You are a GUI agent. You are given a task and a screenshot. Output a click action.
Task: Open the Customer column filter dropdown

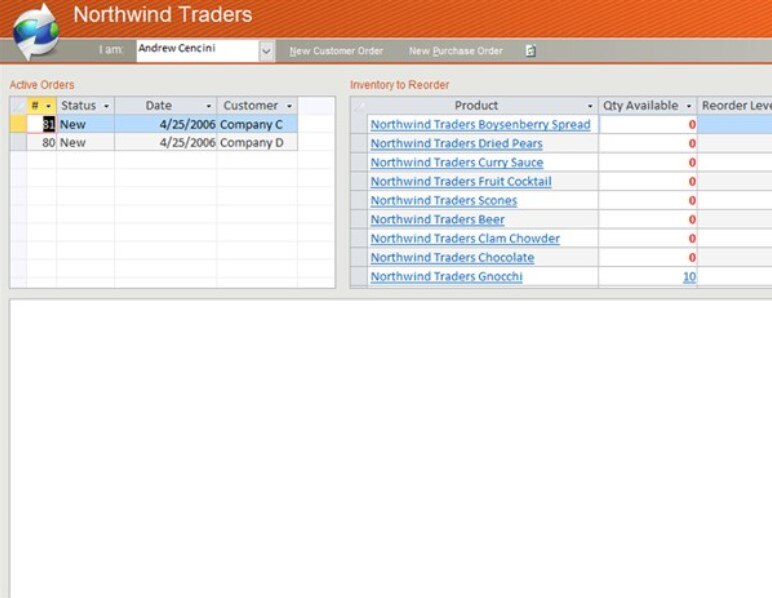pos(290,106)
